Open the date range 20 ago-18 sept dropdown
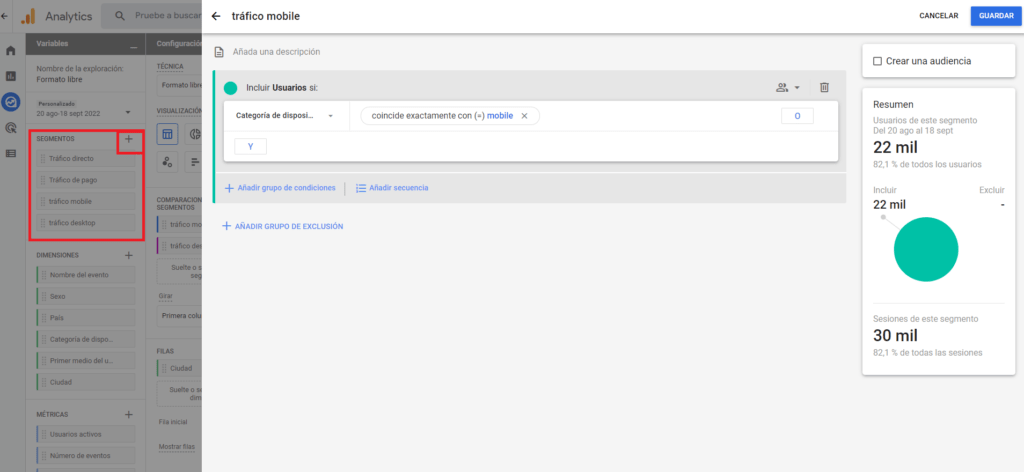This screenshot has width=1024, height=472. (x=84, y=113)
